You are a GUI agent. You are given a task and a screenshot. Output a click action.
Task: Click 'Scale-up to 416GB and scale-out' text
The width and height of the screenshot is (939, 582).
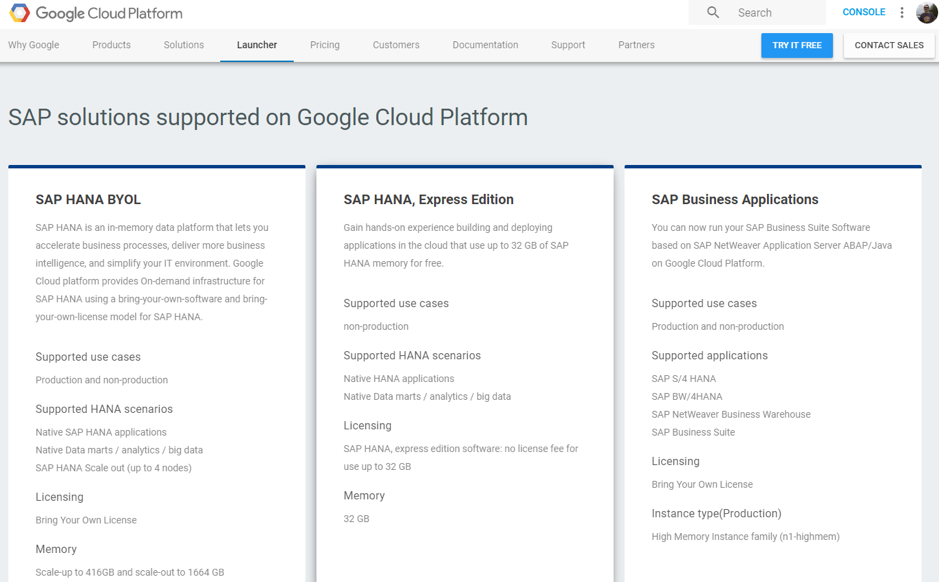pyautogui.click(x=129, y=572)
